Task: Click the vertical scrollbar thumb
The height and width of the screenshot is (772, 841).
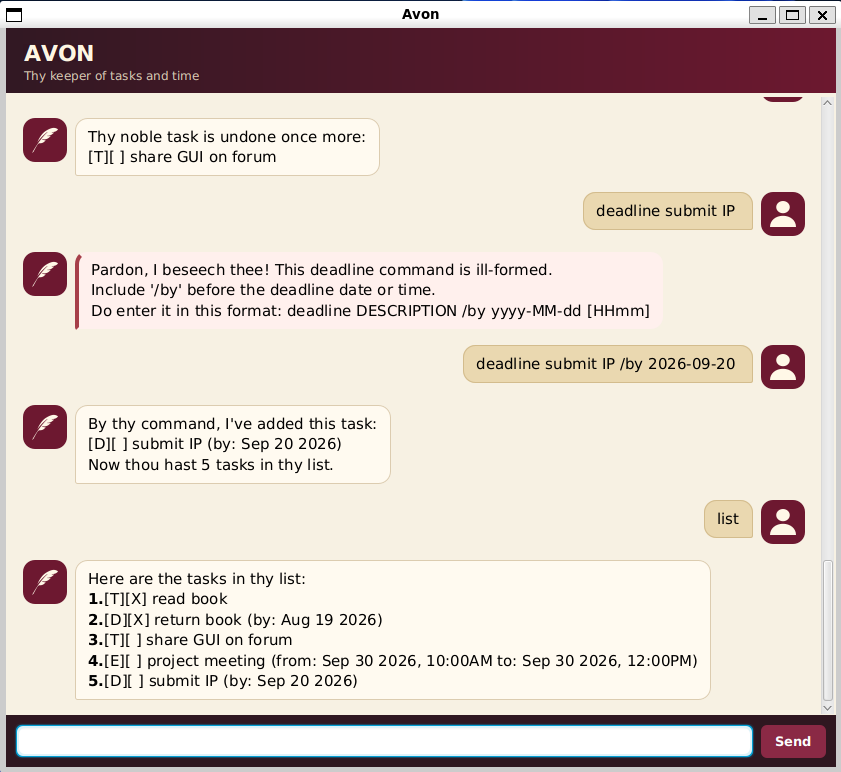Action: coord(827,630)
